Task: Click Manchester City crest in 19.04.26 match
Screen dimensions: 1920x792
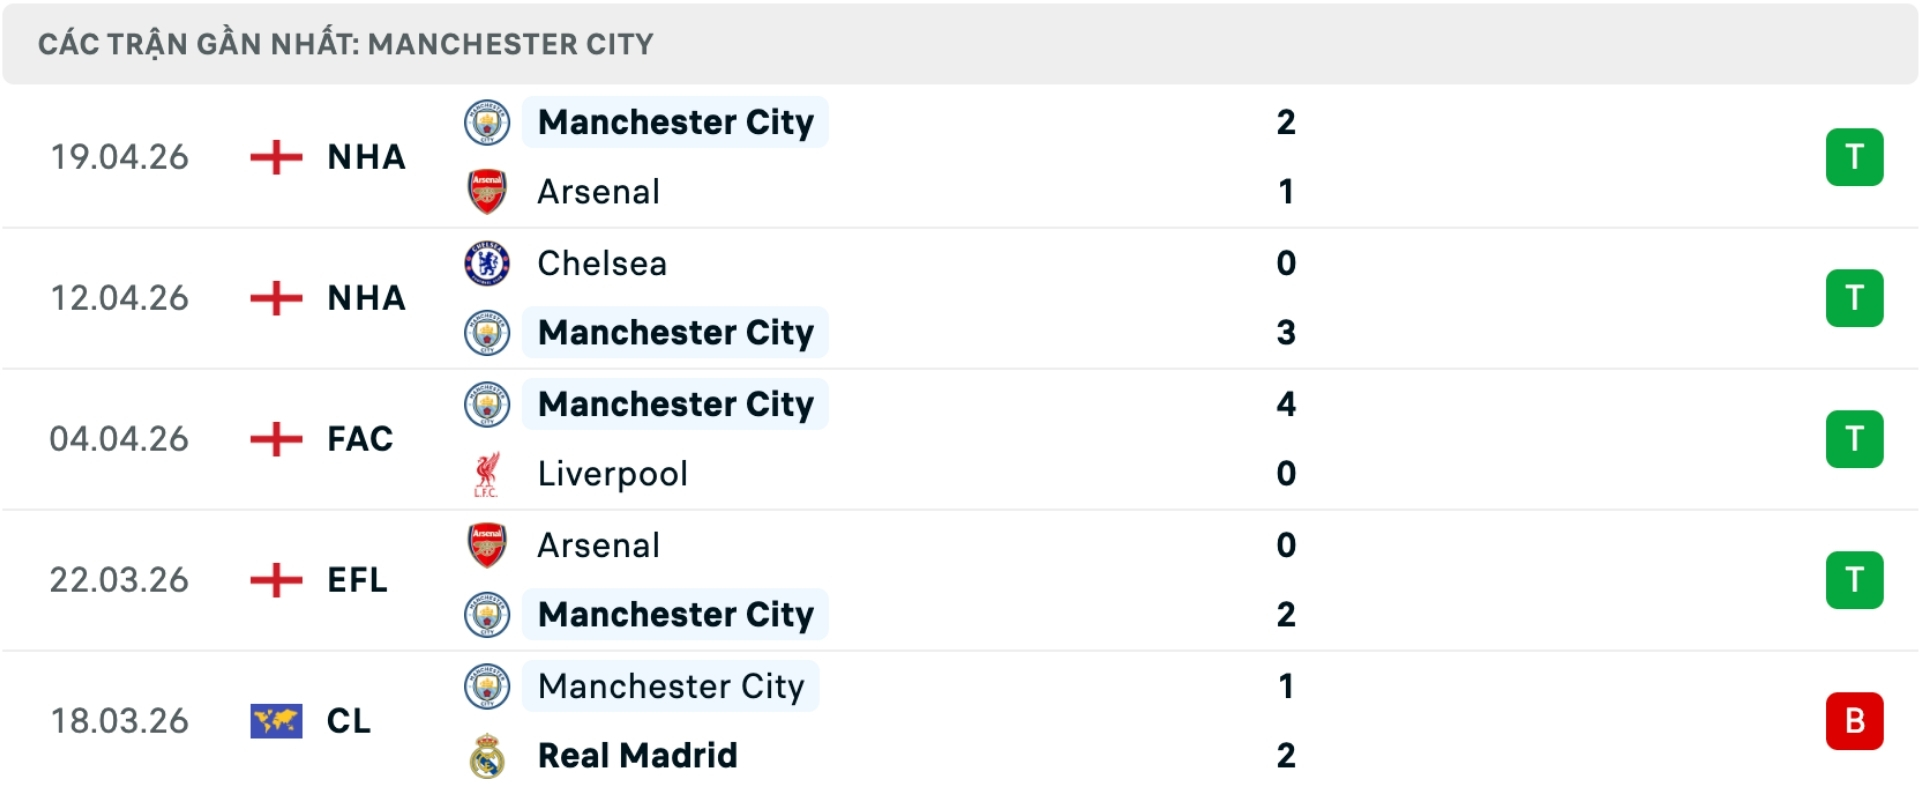Action: tap(487, 123)
